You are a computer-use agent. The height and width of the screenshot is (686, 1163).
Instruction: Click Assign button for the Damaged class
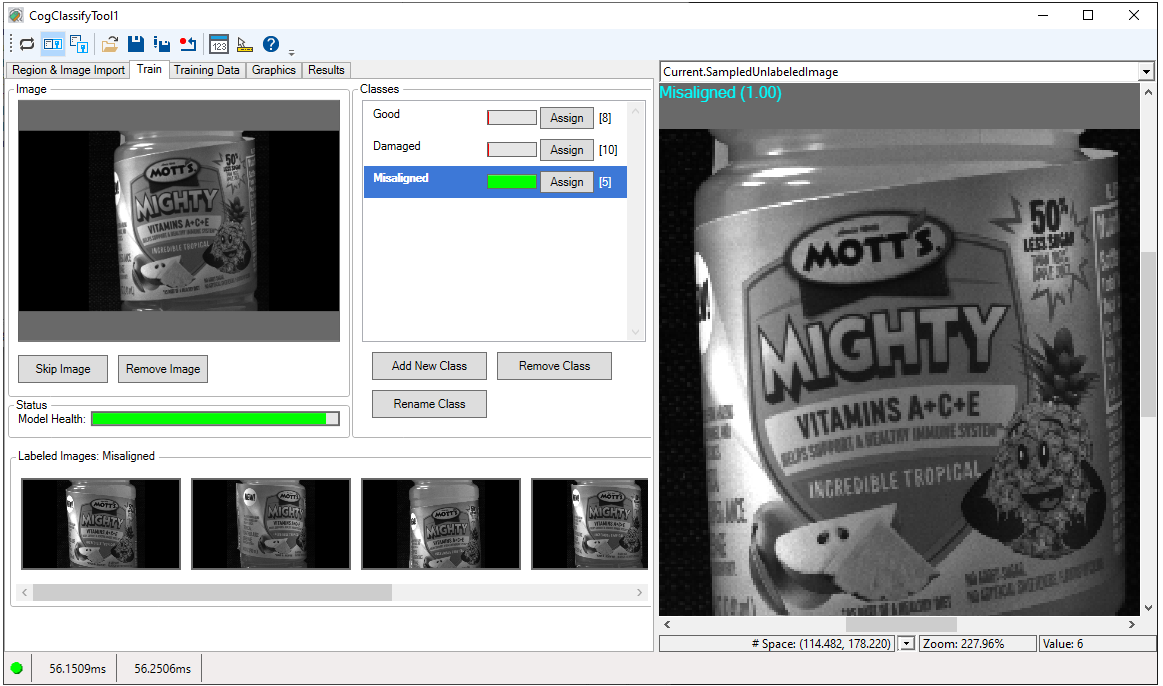pyautogui.click(x=566, y=150)
